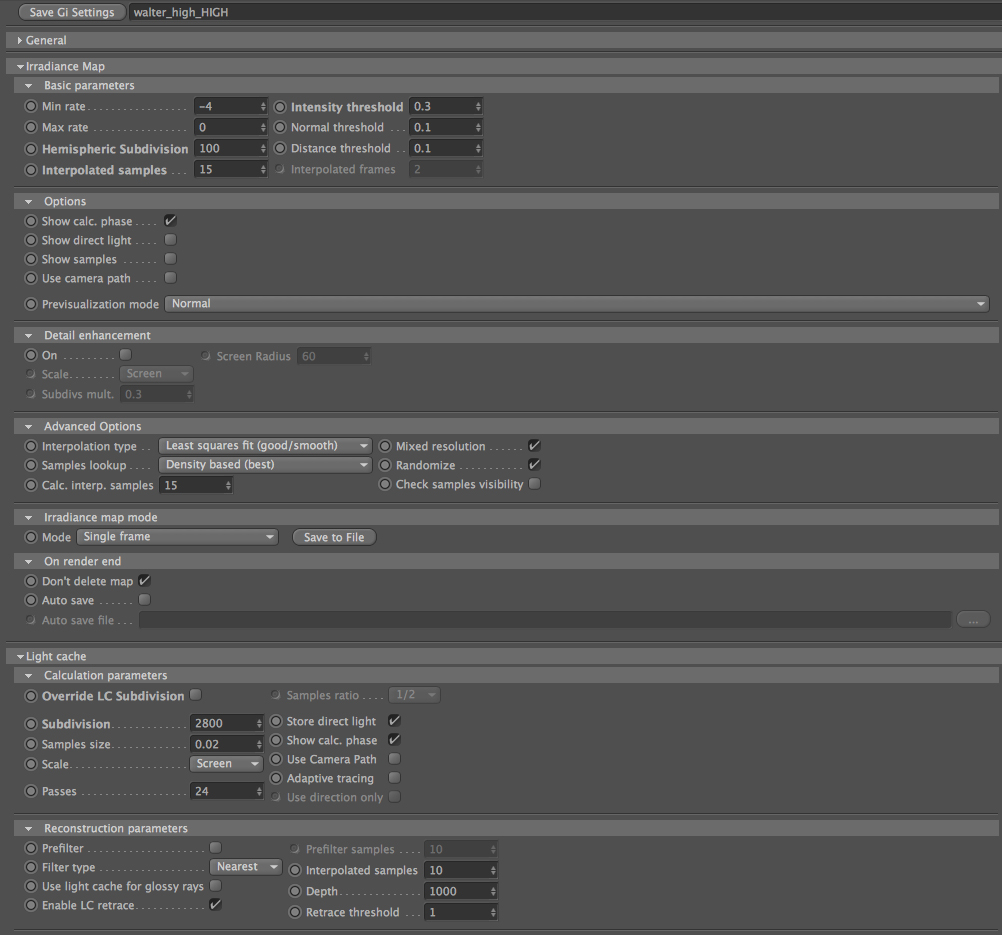Collapse the Advanced Options group

[x=28, y=426]
